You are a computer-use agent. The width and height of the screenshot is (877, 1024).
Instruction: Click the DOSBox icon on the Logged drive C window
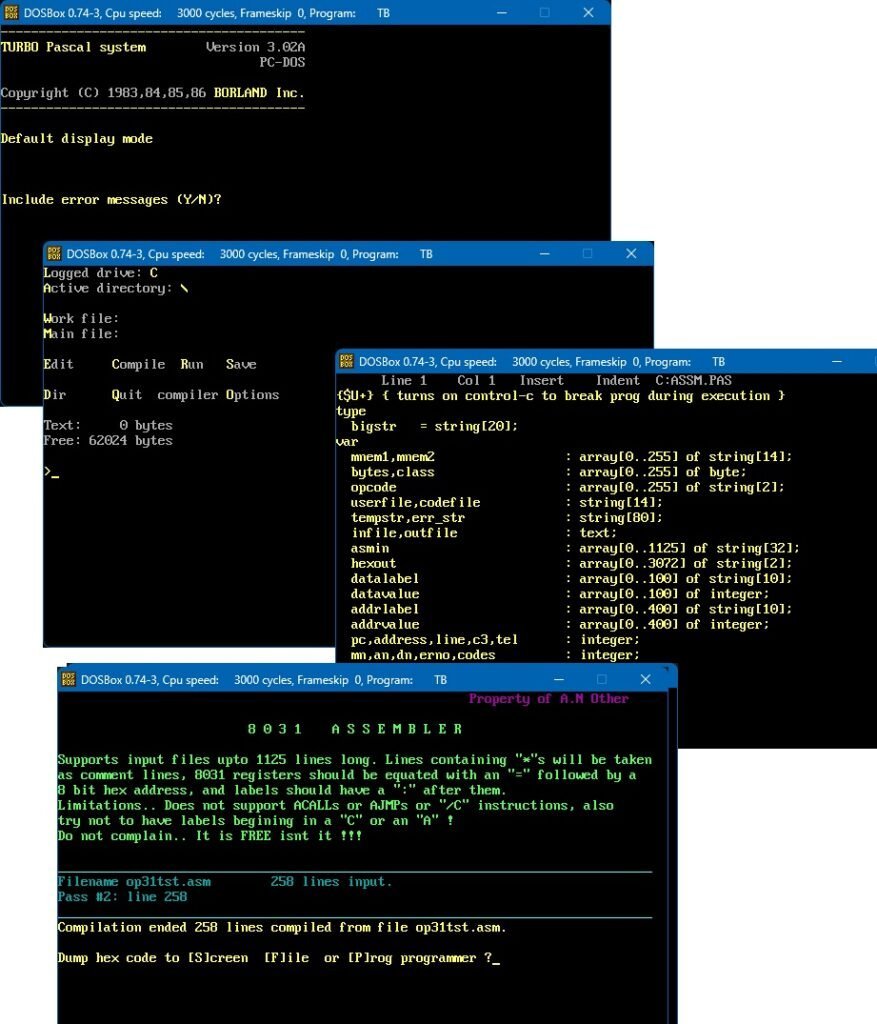(55, 254)
